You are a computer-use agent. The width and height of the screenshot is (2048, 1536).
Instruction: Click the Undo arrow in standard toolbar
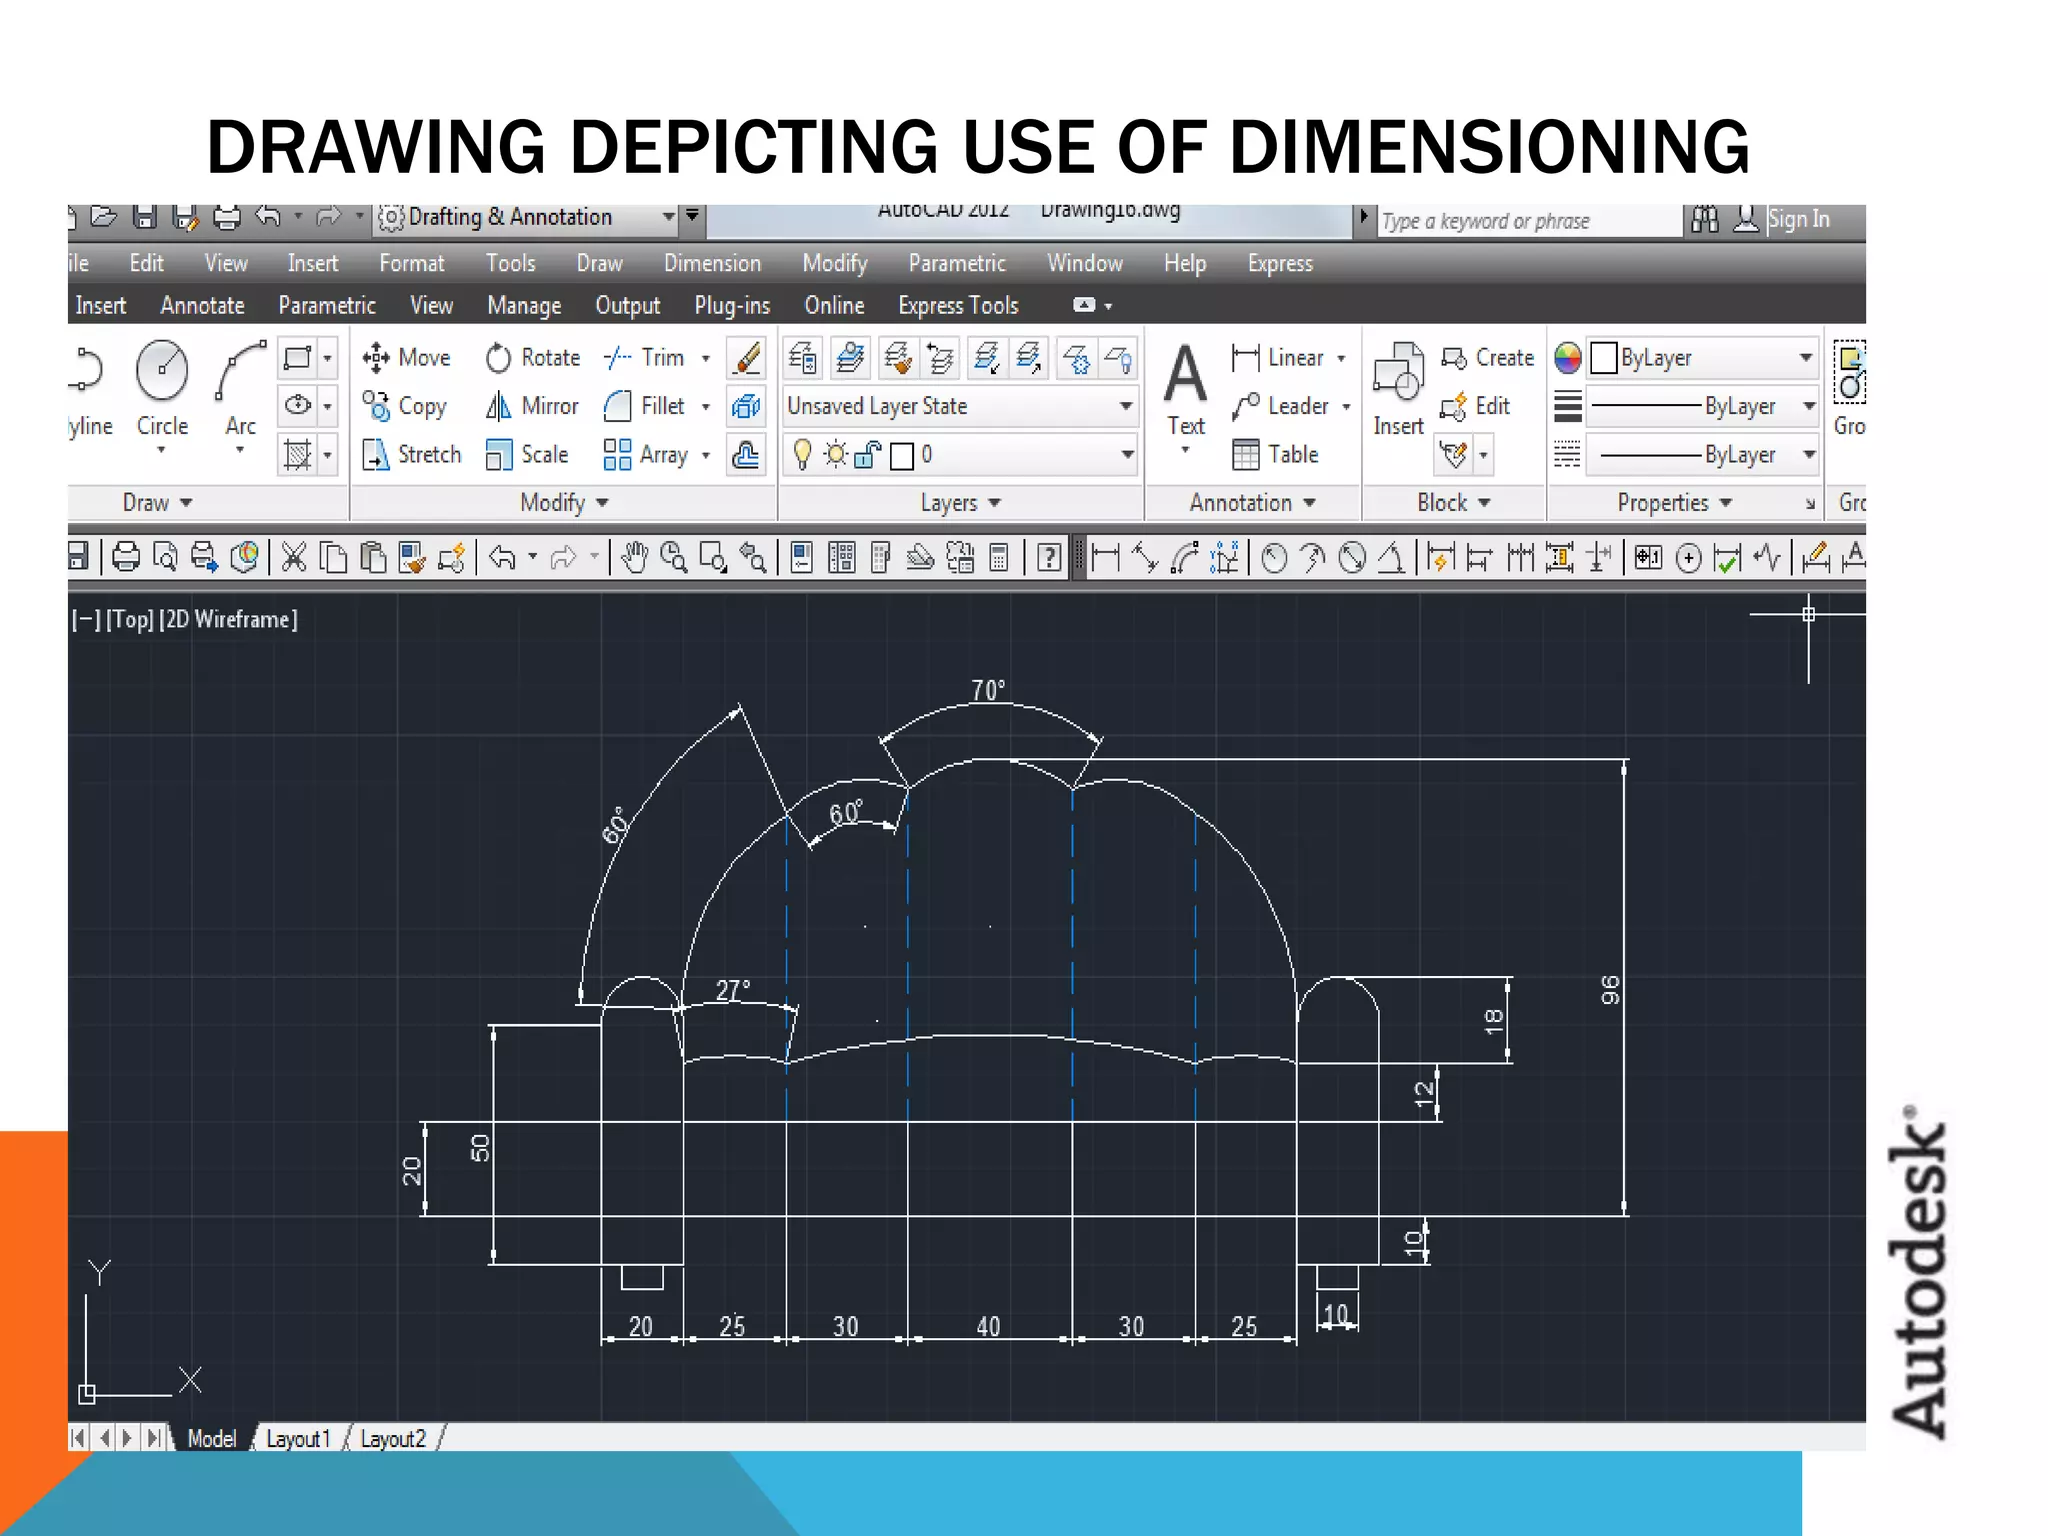(x=502, y=557)
